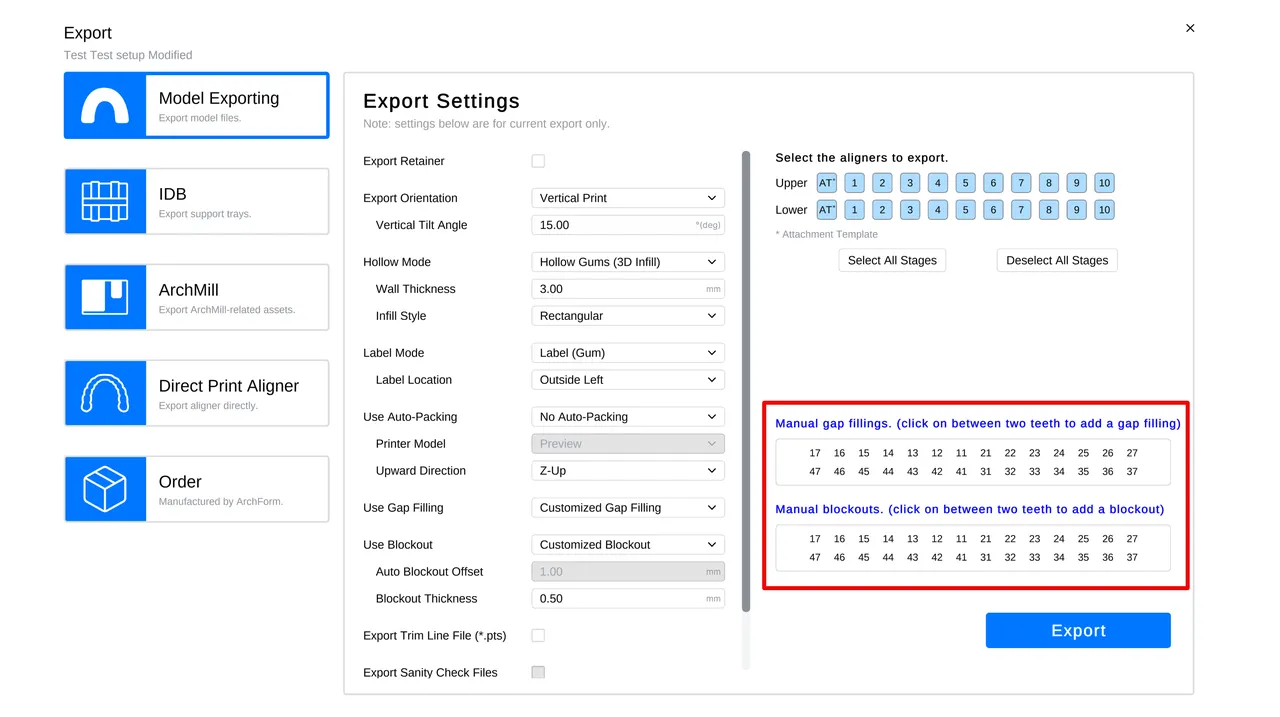This screenshot has height=717, width=1280.
Task: Expand the Infill Style dropdown
Action: [628, 316]
